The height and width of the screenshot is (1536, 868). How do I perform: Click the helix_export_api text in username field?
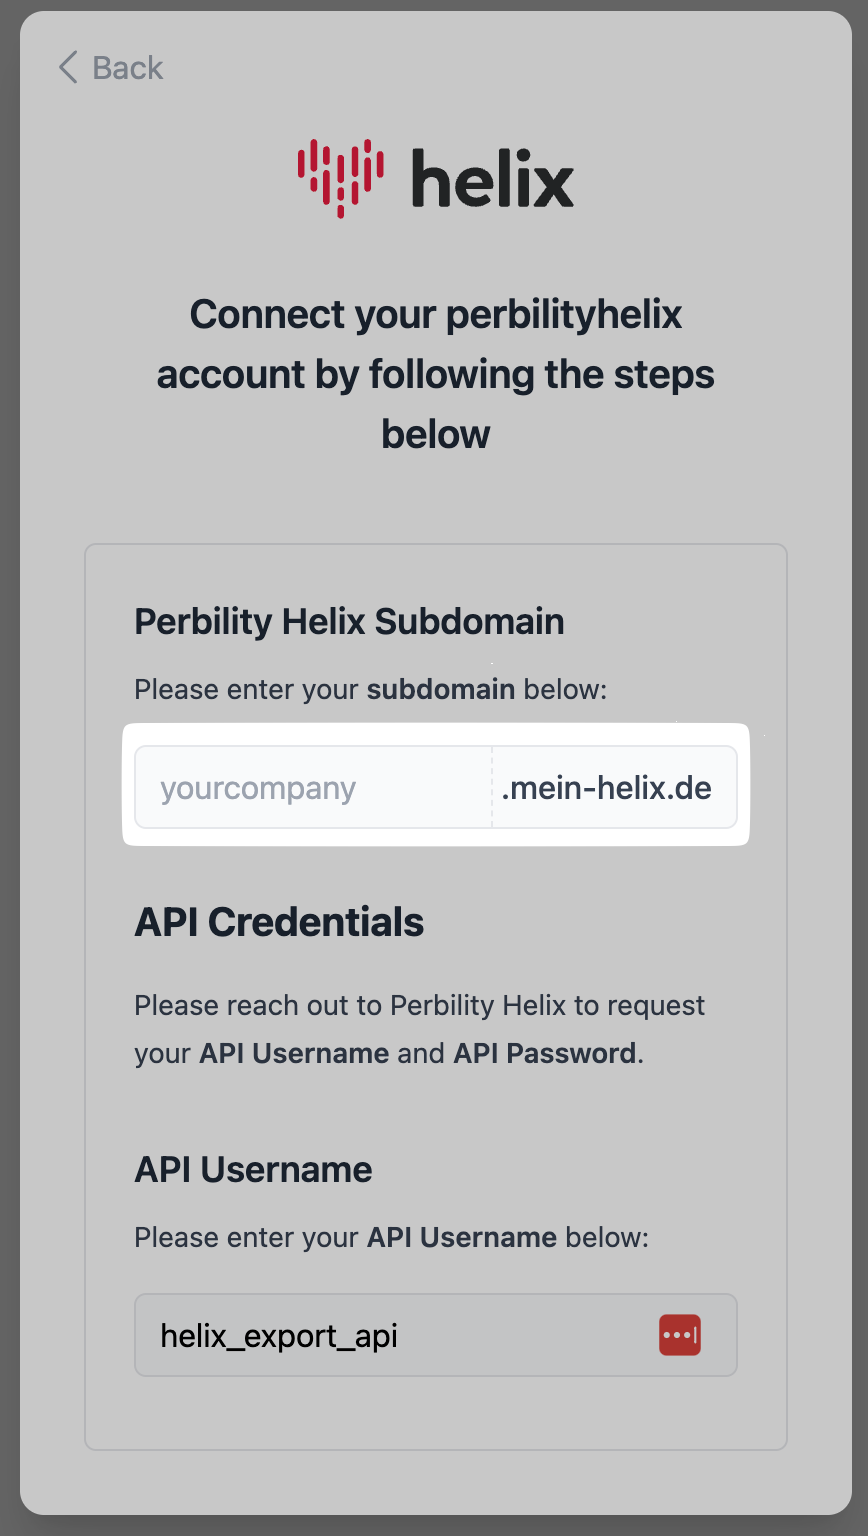(x=279, y=1336)
